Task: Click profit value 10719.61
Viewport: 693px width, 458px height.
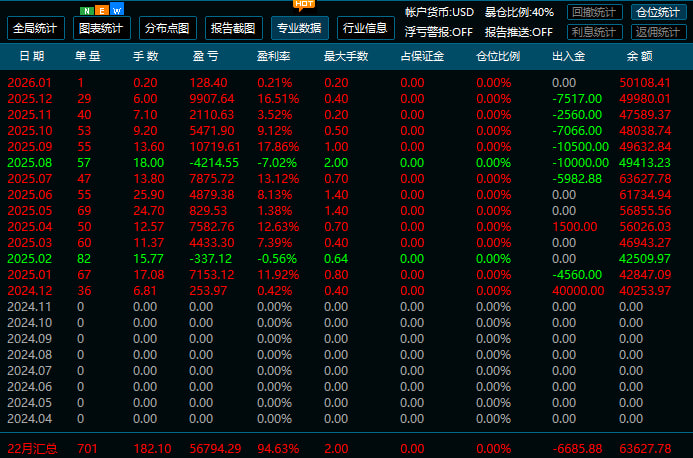Action: click(x=215, y=147)
